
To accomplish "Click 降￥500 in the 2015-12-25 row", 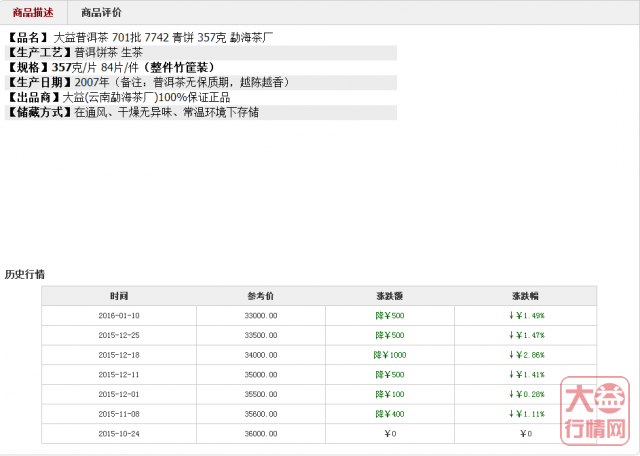I will coord(390,335).
